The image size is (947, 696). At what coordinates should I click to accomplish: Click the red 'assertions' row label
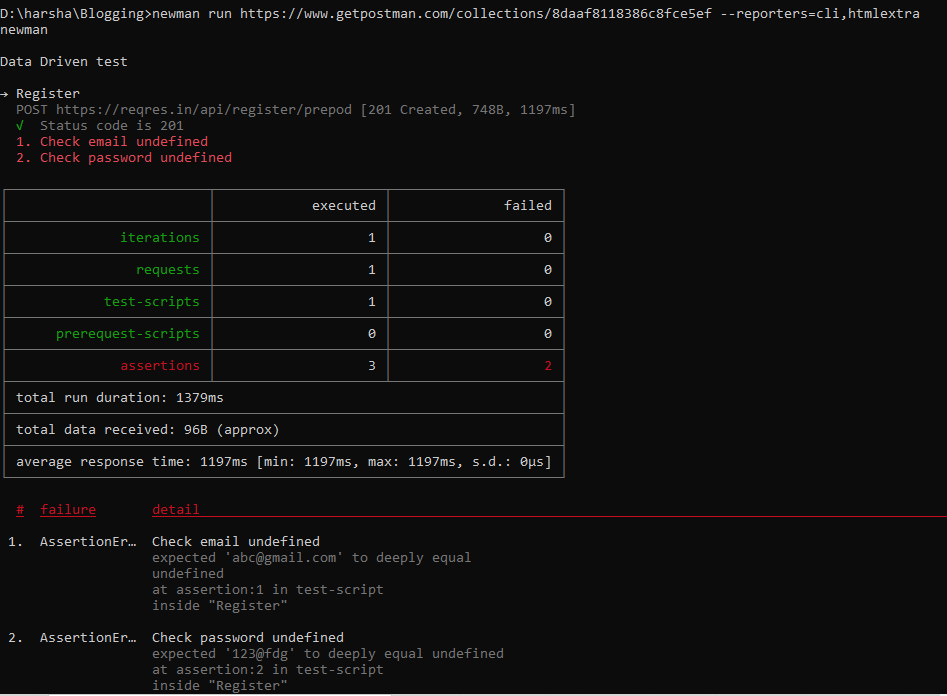[159, 366]
